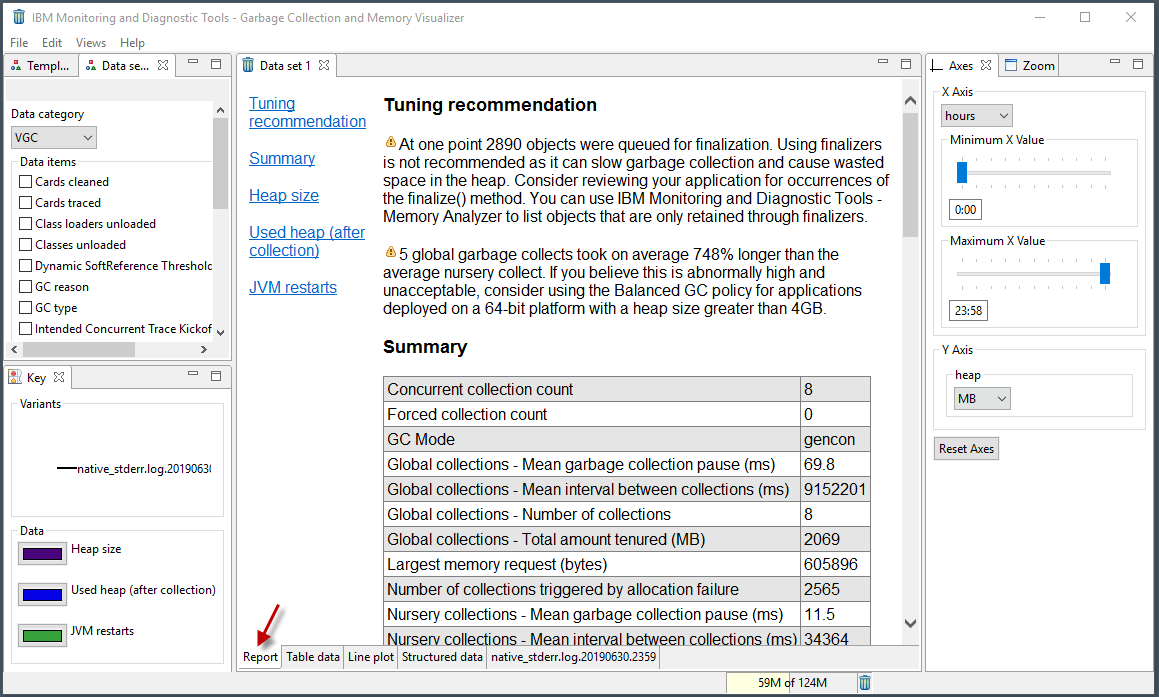Close the Data selector view tab
The height and width of the screenshot is (697, 1159).
163,65
